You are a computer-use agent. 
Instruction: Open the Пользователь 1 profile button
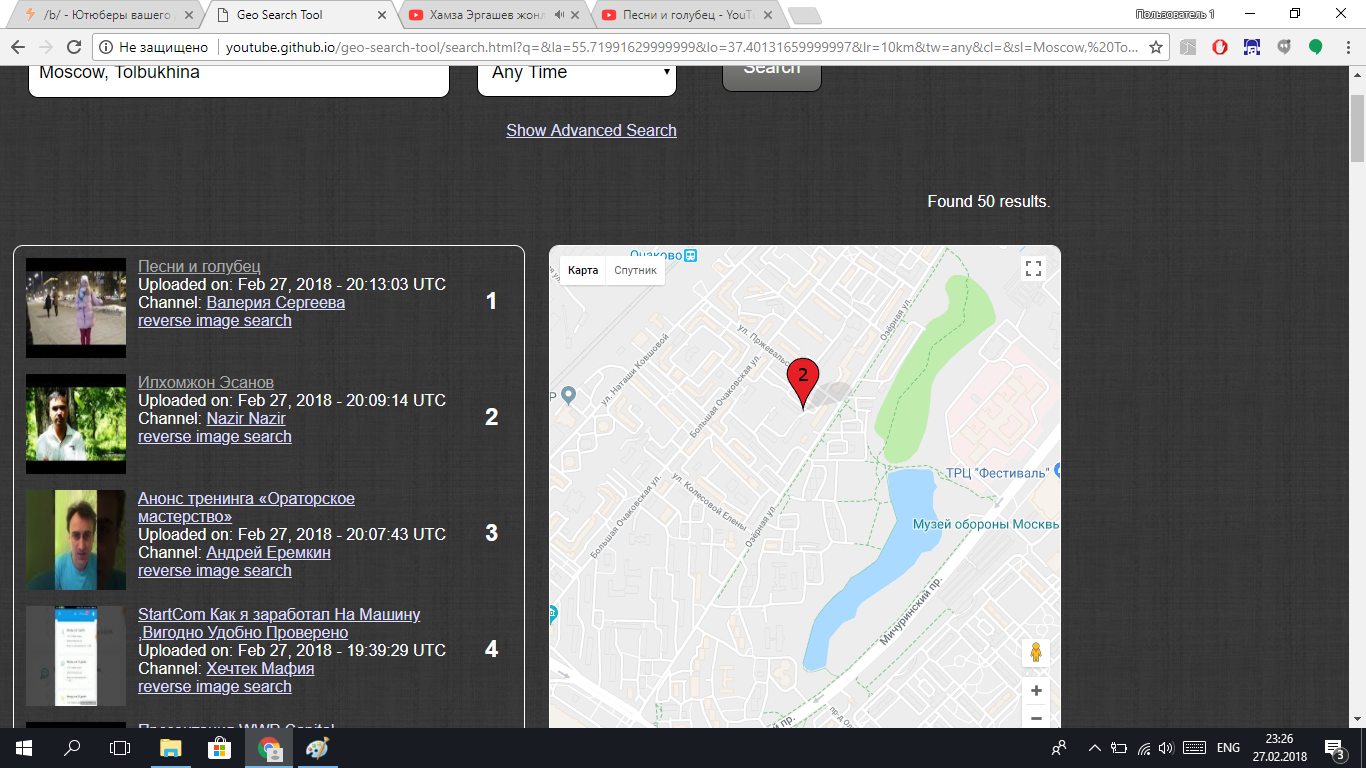click(x=1175, y=14)
